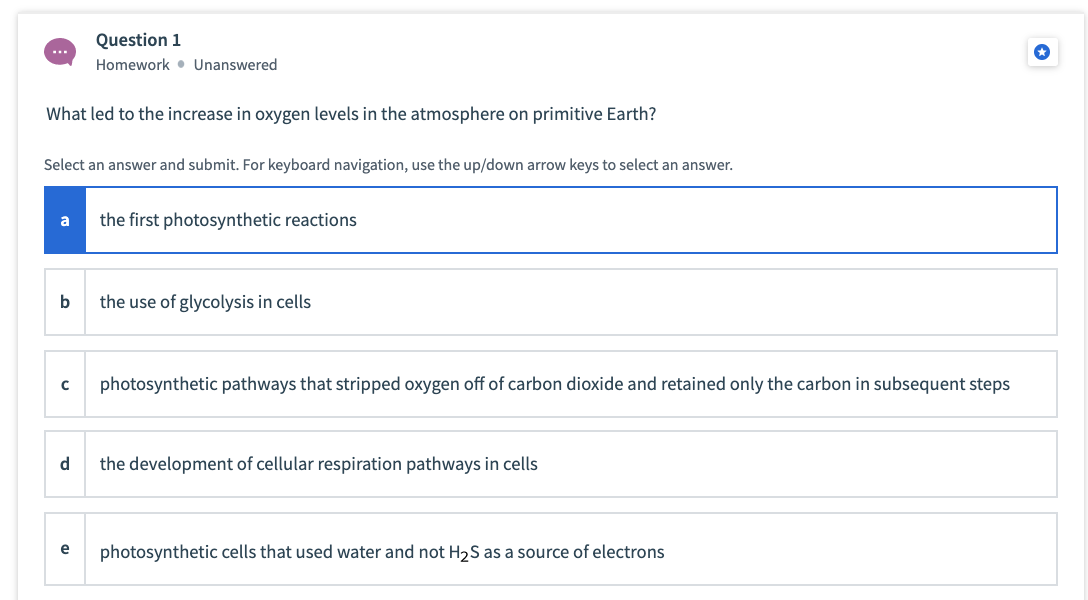
Task: Click the star icon in the top-right corner
Action: pyautogui.click(x=1042, y=52)
